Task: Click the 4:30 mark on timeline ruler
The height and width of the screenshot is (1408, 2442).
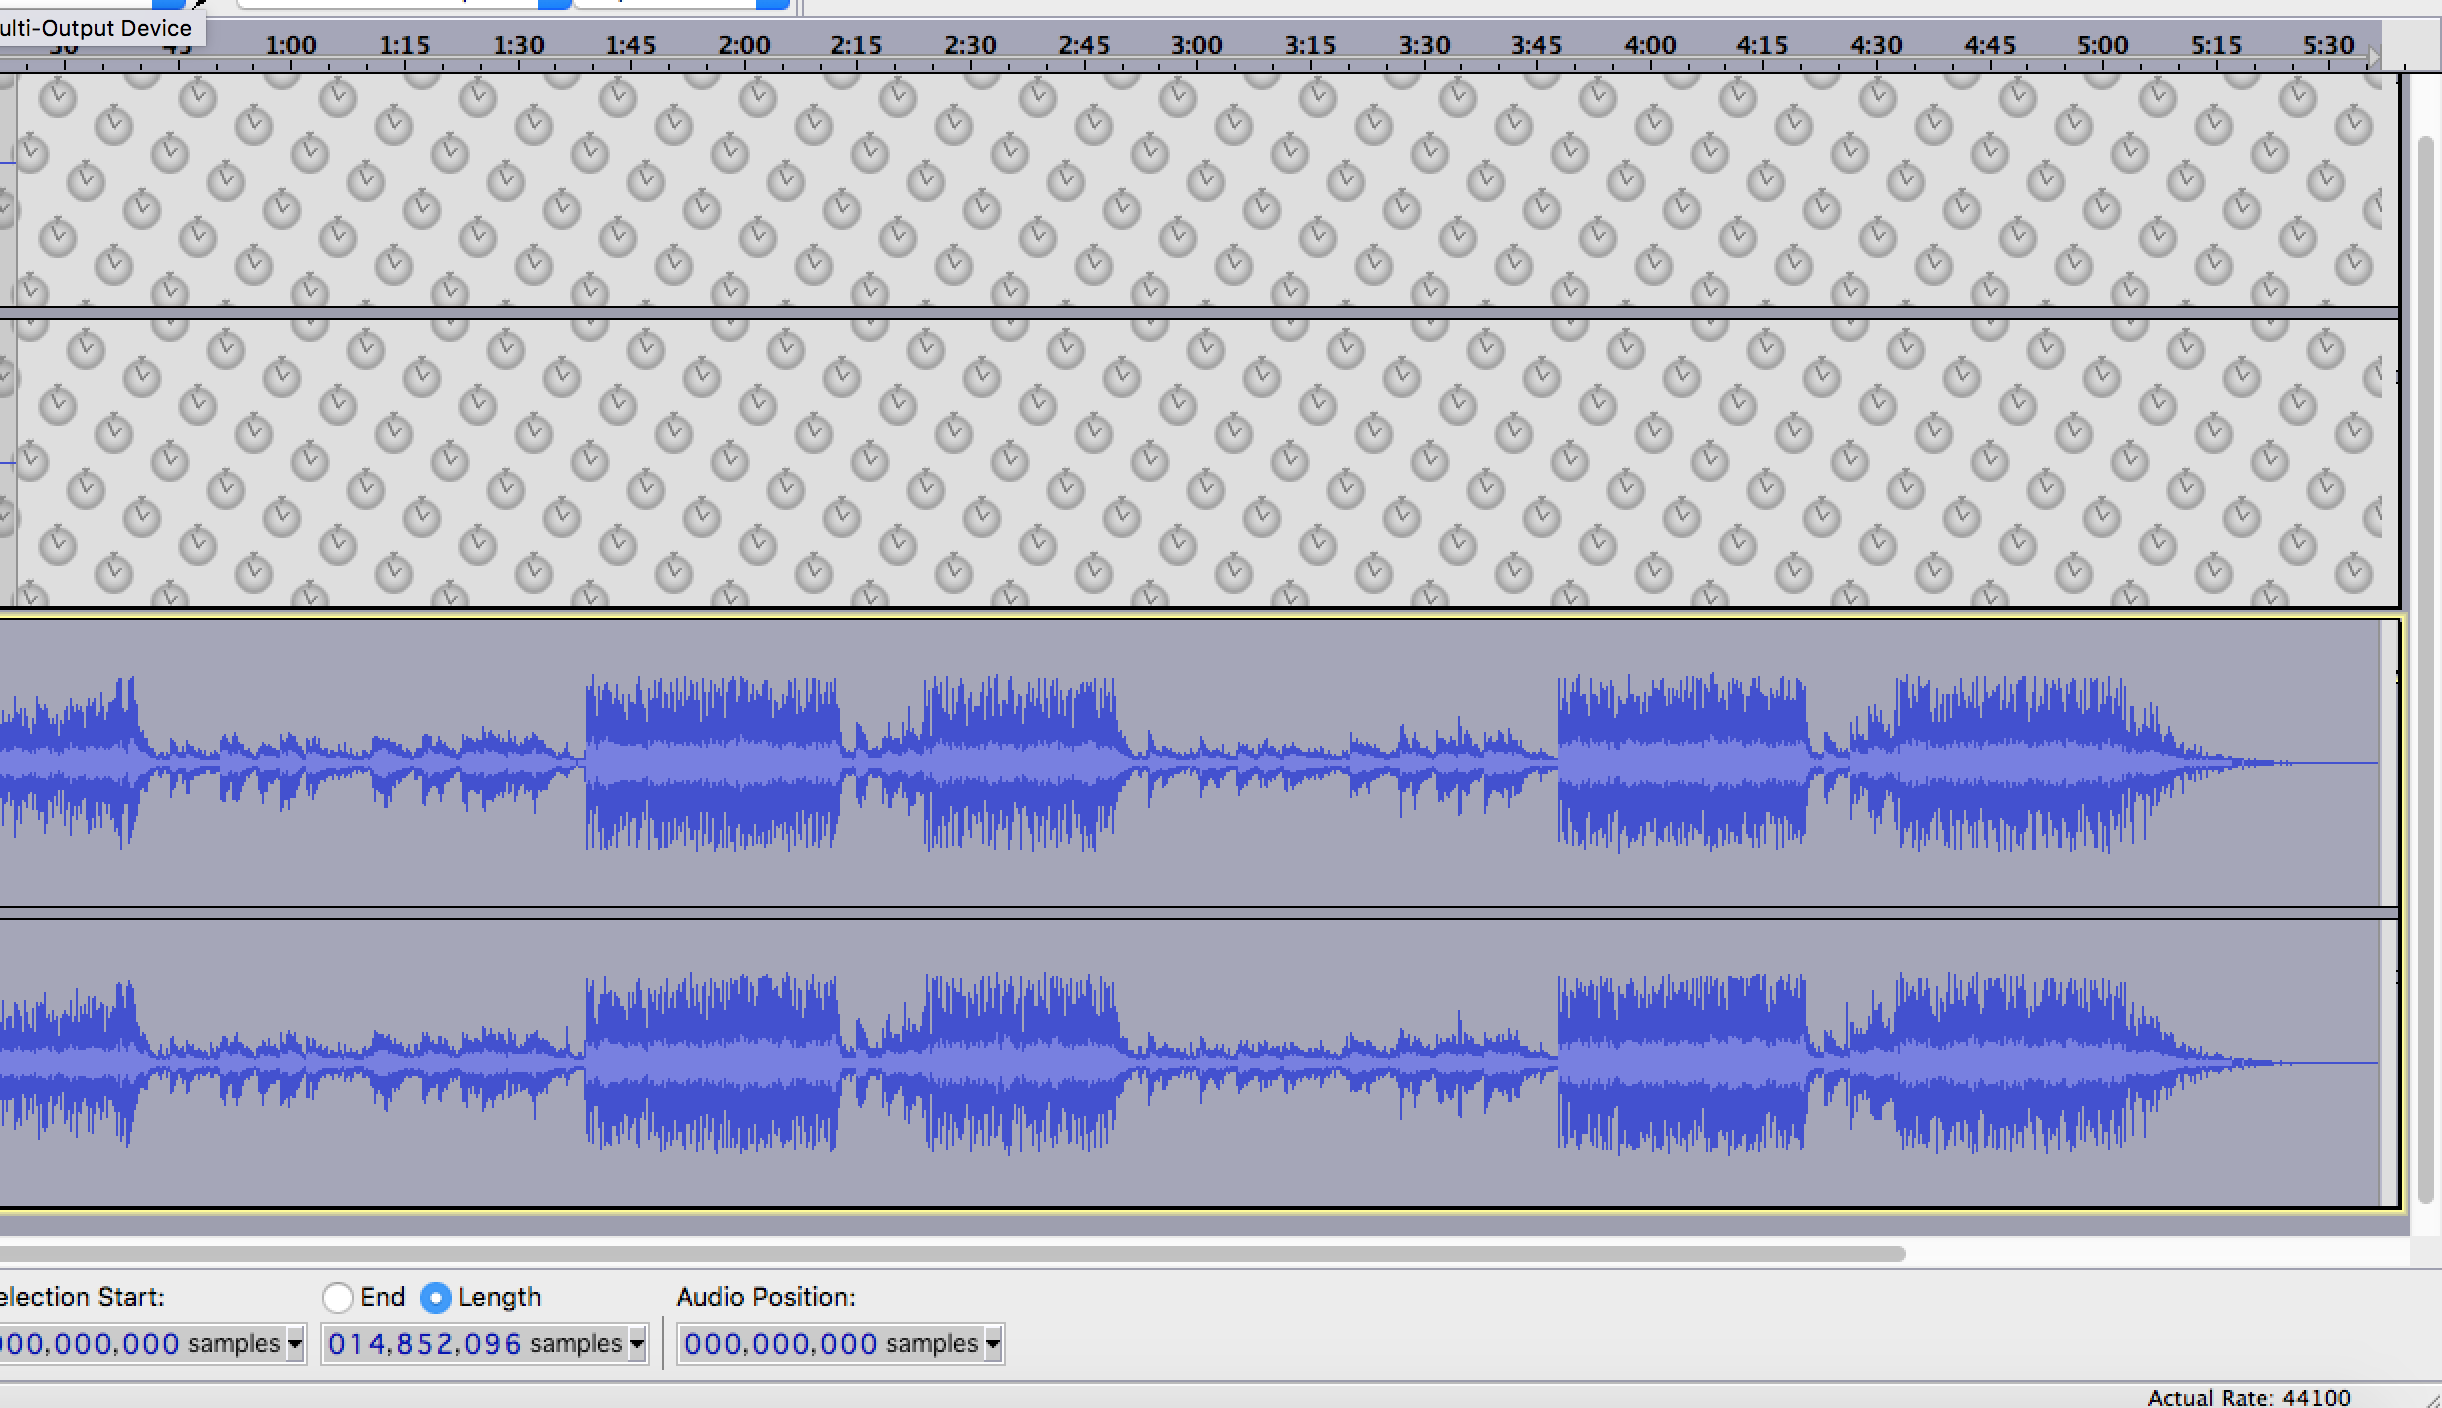Action: tap(1876, 46)
